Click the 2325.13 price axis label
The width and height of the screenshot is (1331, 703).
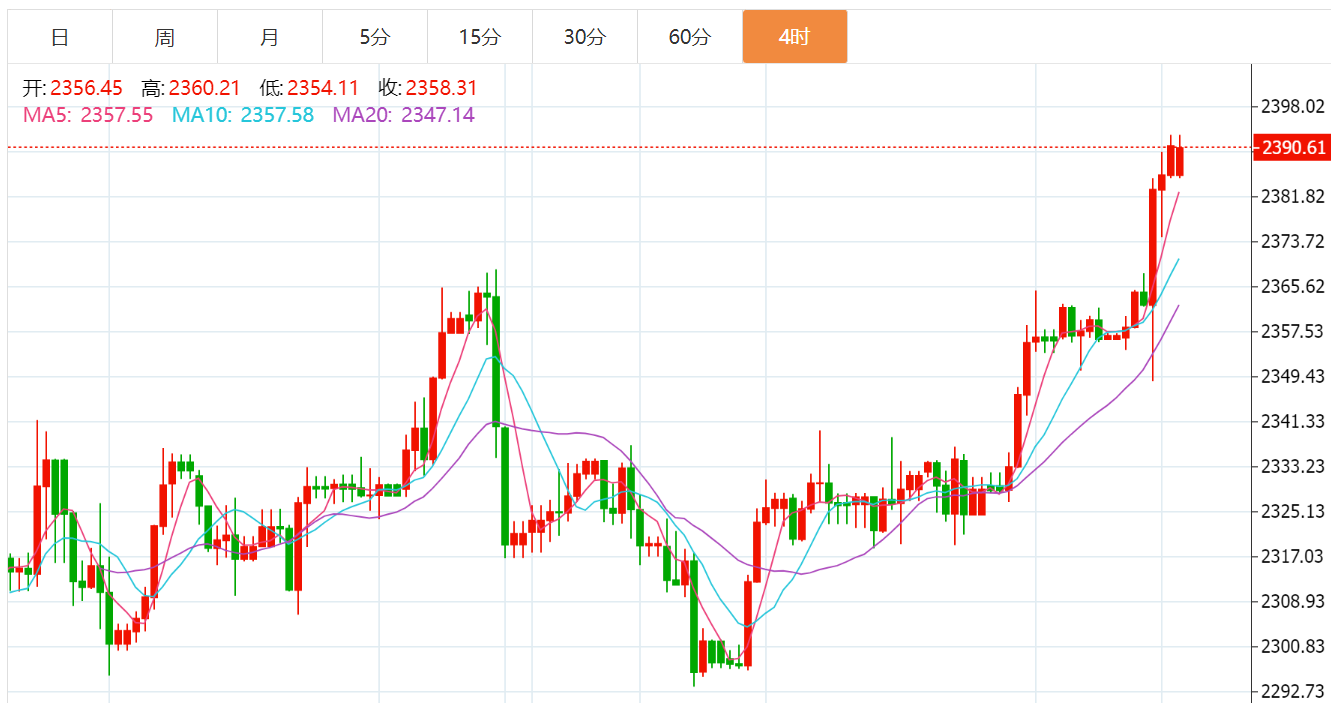pyautogui.click(x=1293, y=511)
